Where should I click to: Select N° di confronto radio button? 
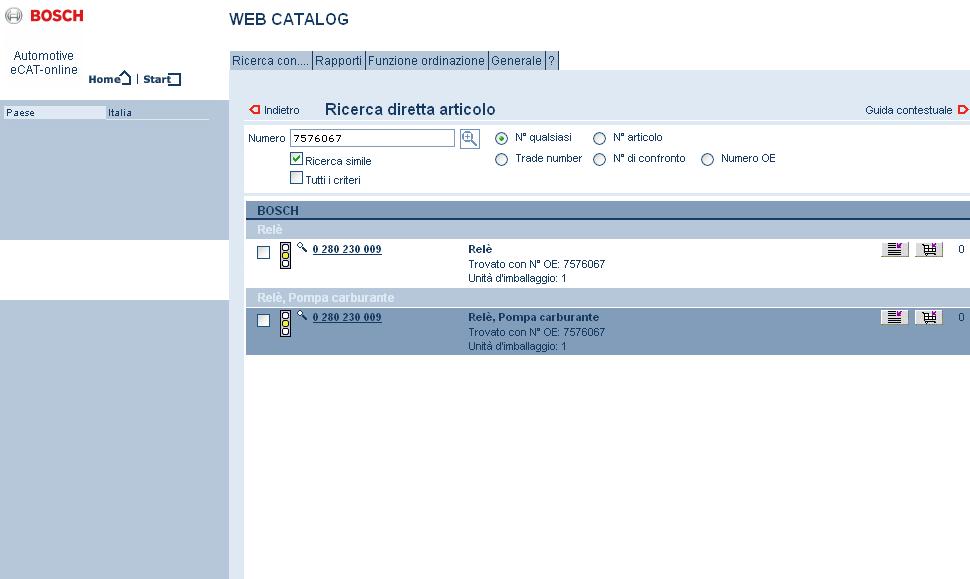point(599,160)
